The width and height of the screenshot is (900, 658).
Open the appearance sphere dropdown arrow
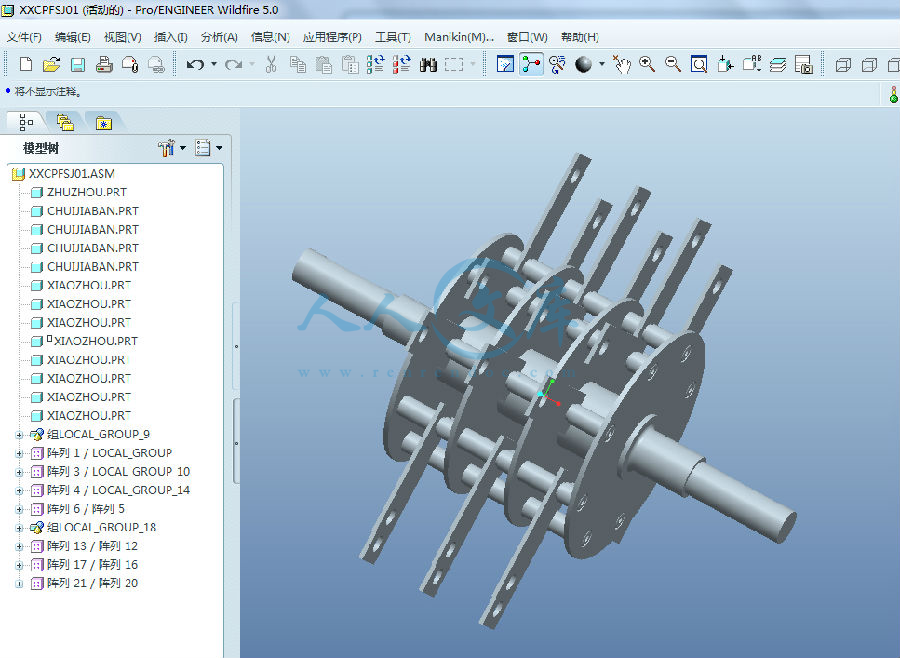click(x=602, y=64)
